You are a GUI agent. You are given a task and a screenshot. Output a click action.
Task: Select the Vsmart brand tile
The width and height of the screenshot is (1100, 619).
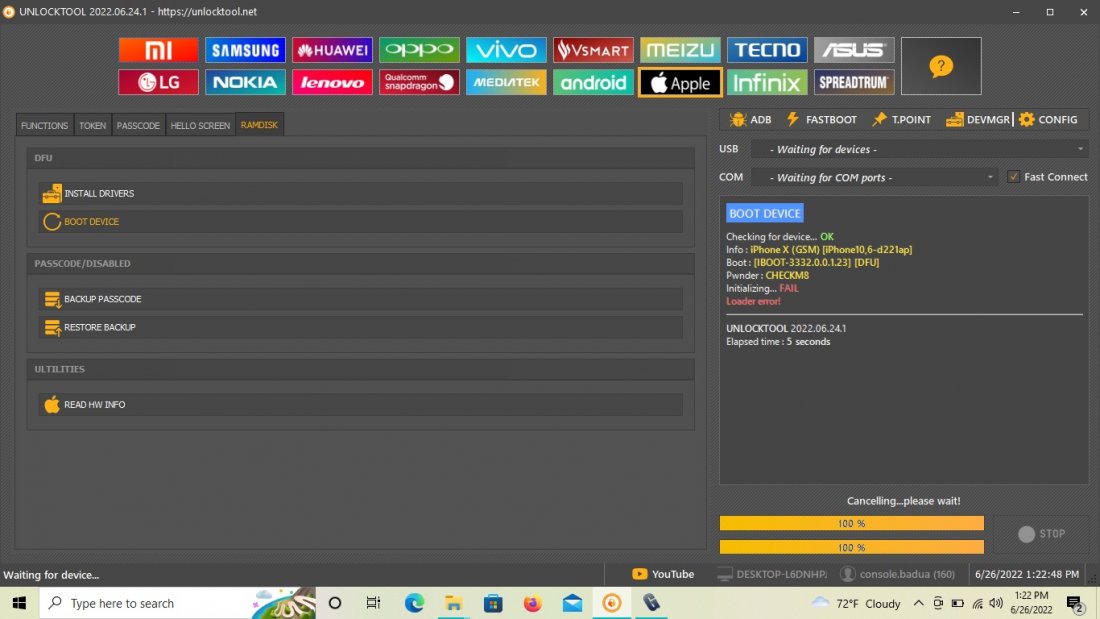[x=593, y=50]
